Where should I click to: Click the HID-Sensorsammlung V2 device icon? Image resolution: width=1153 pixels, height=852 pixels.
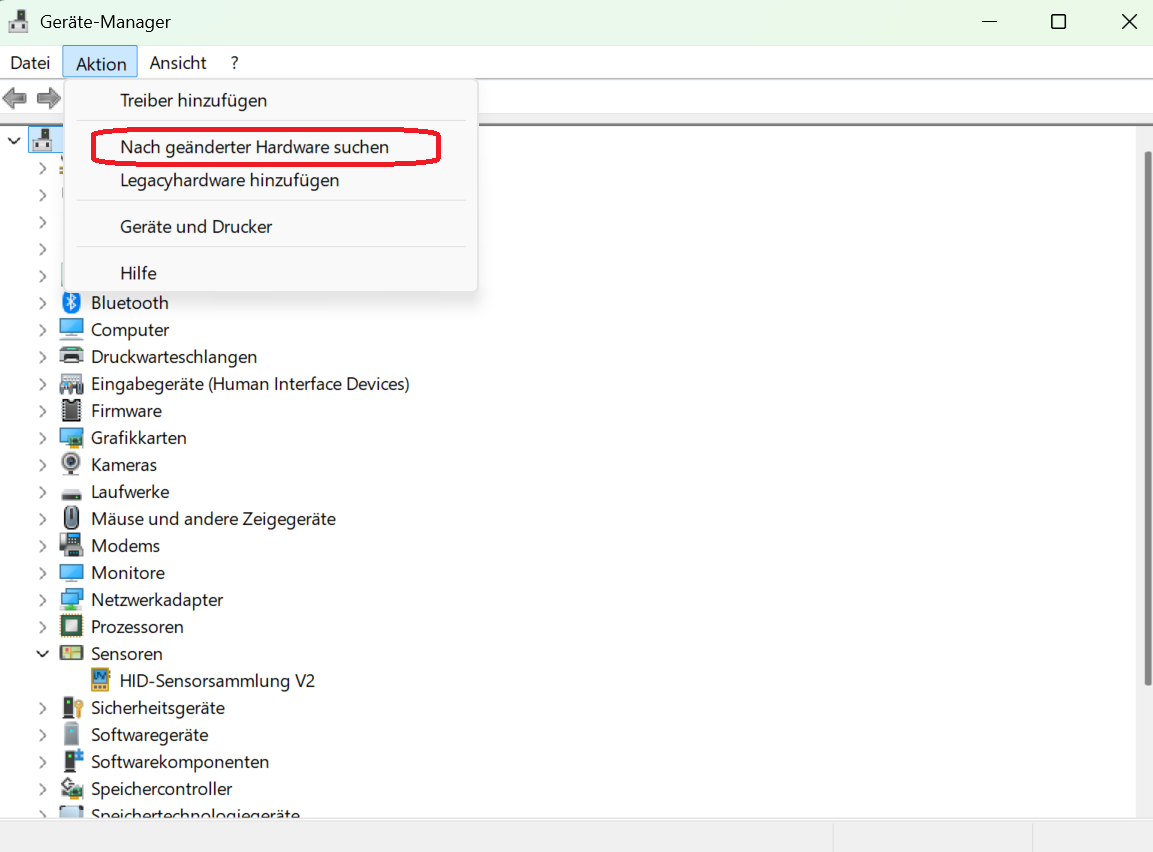(100, 680)
